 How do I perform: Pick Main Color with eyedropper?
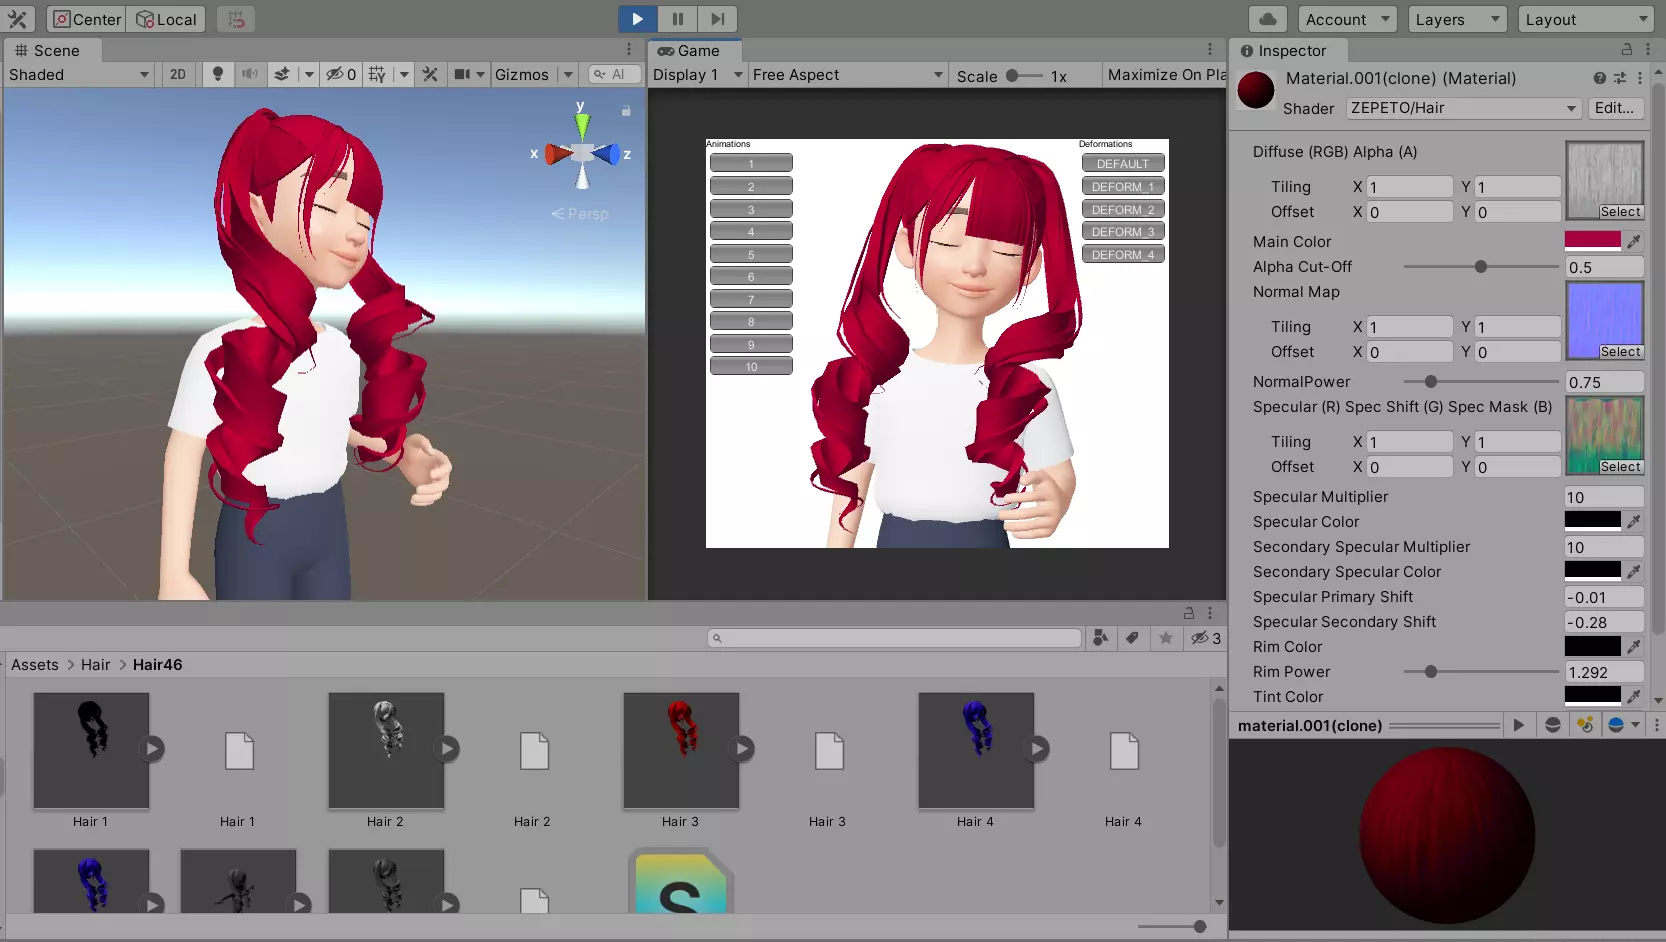[x=1633, y=241]
